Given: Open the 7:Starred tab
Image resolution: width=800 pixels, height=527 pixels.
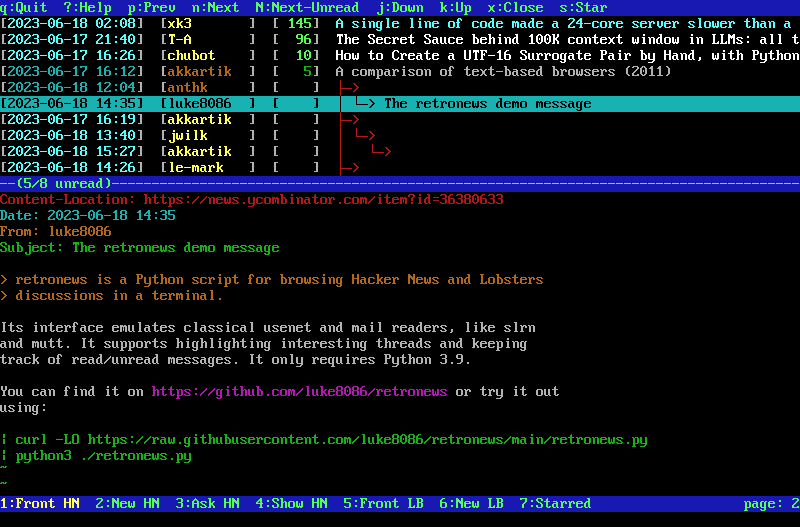Looking at the screenshot, I should [555, 504].
